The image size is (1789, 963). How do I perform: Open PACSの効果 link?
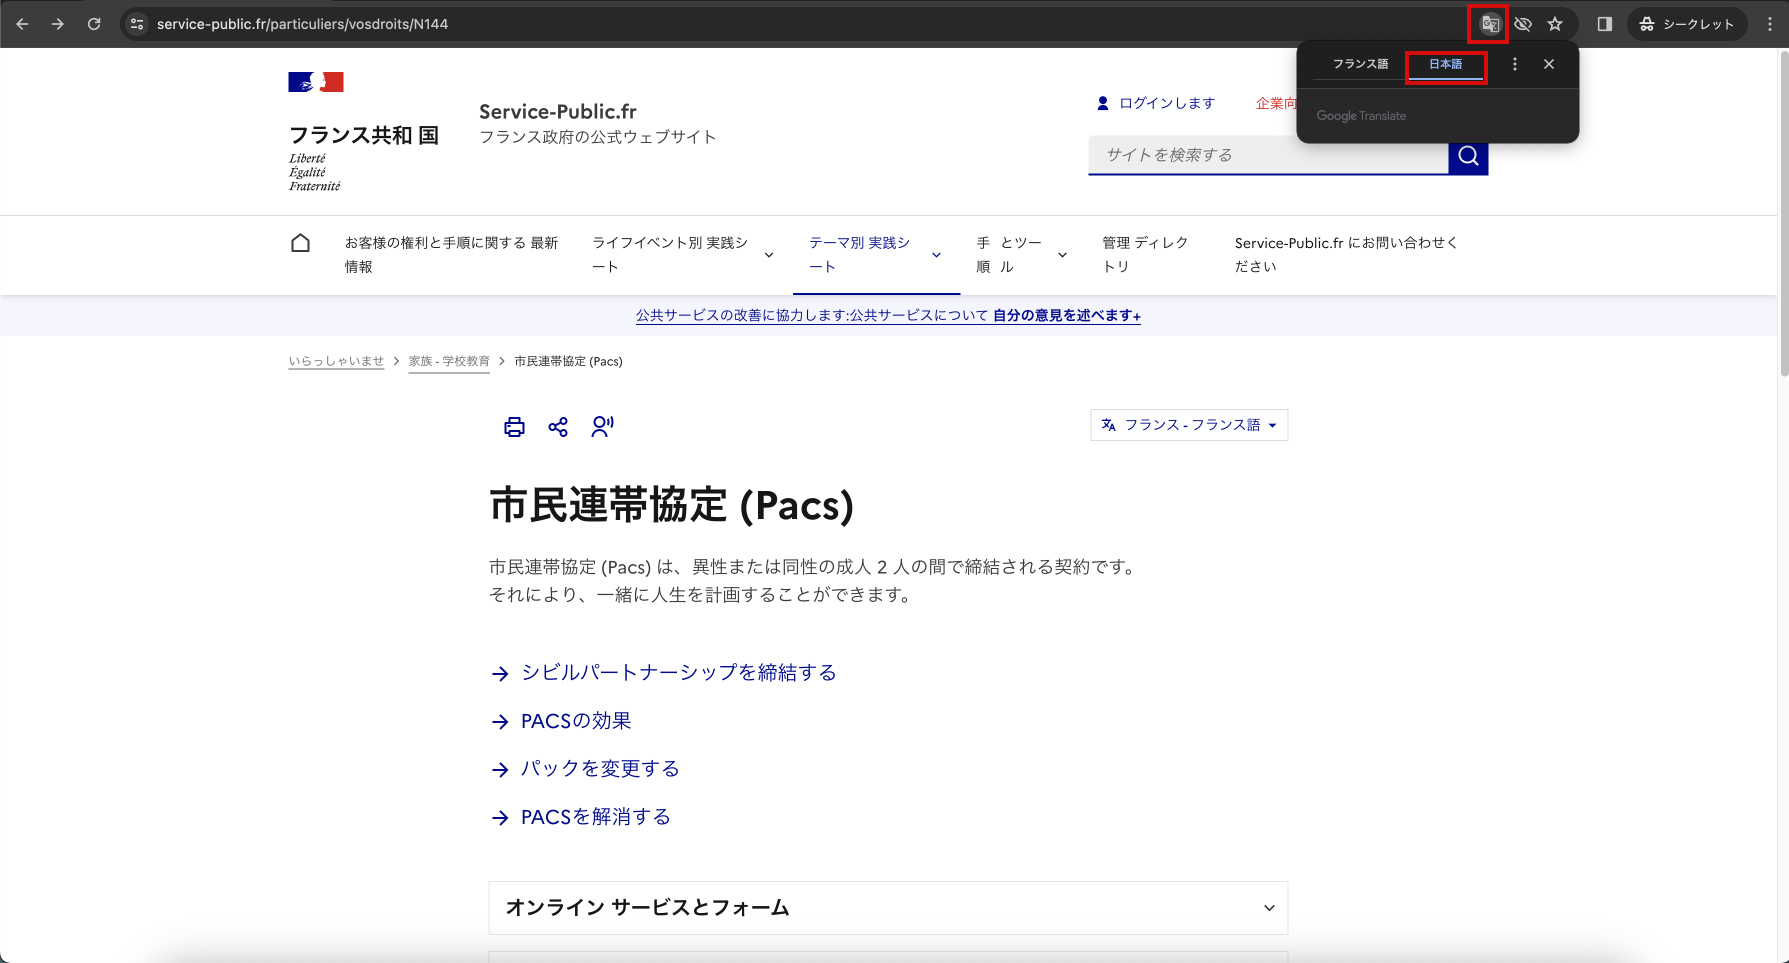pos(576,721)
